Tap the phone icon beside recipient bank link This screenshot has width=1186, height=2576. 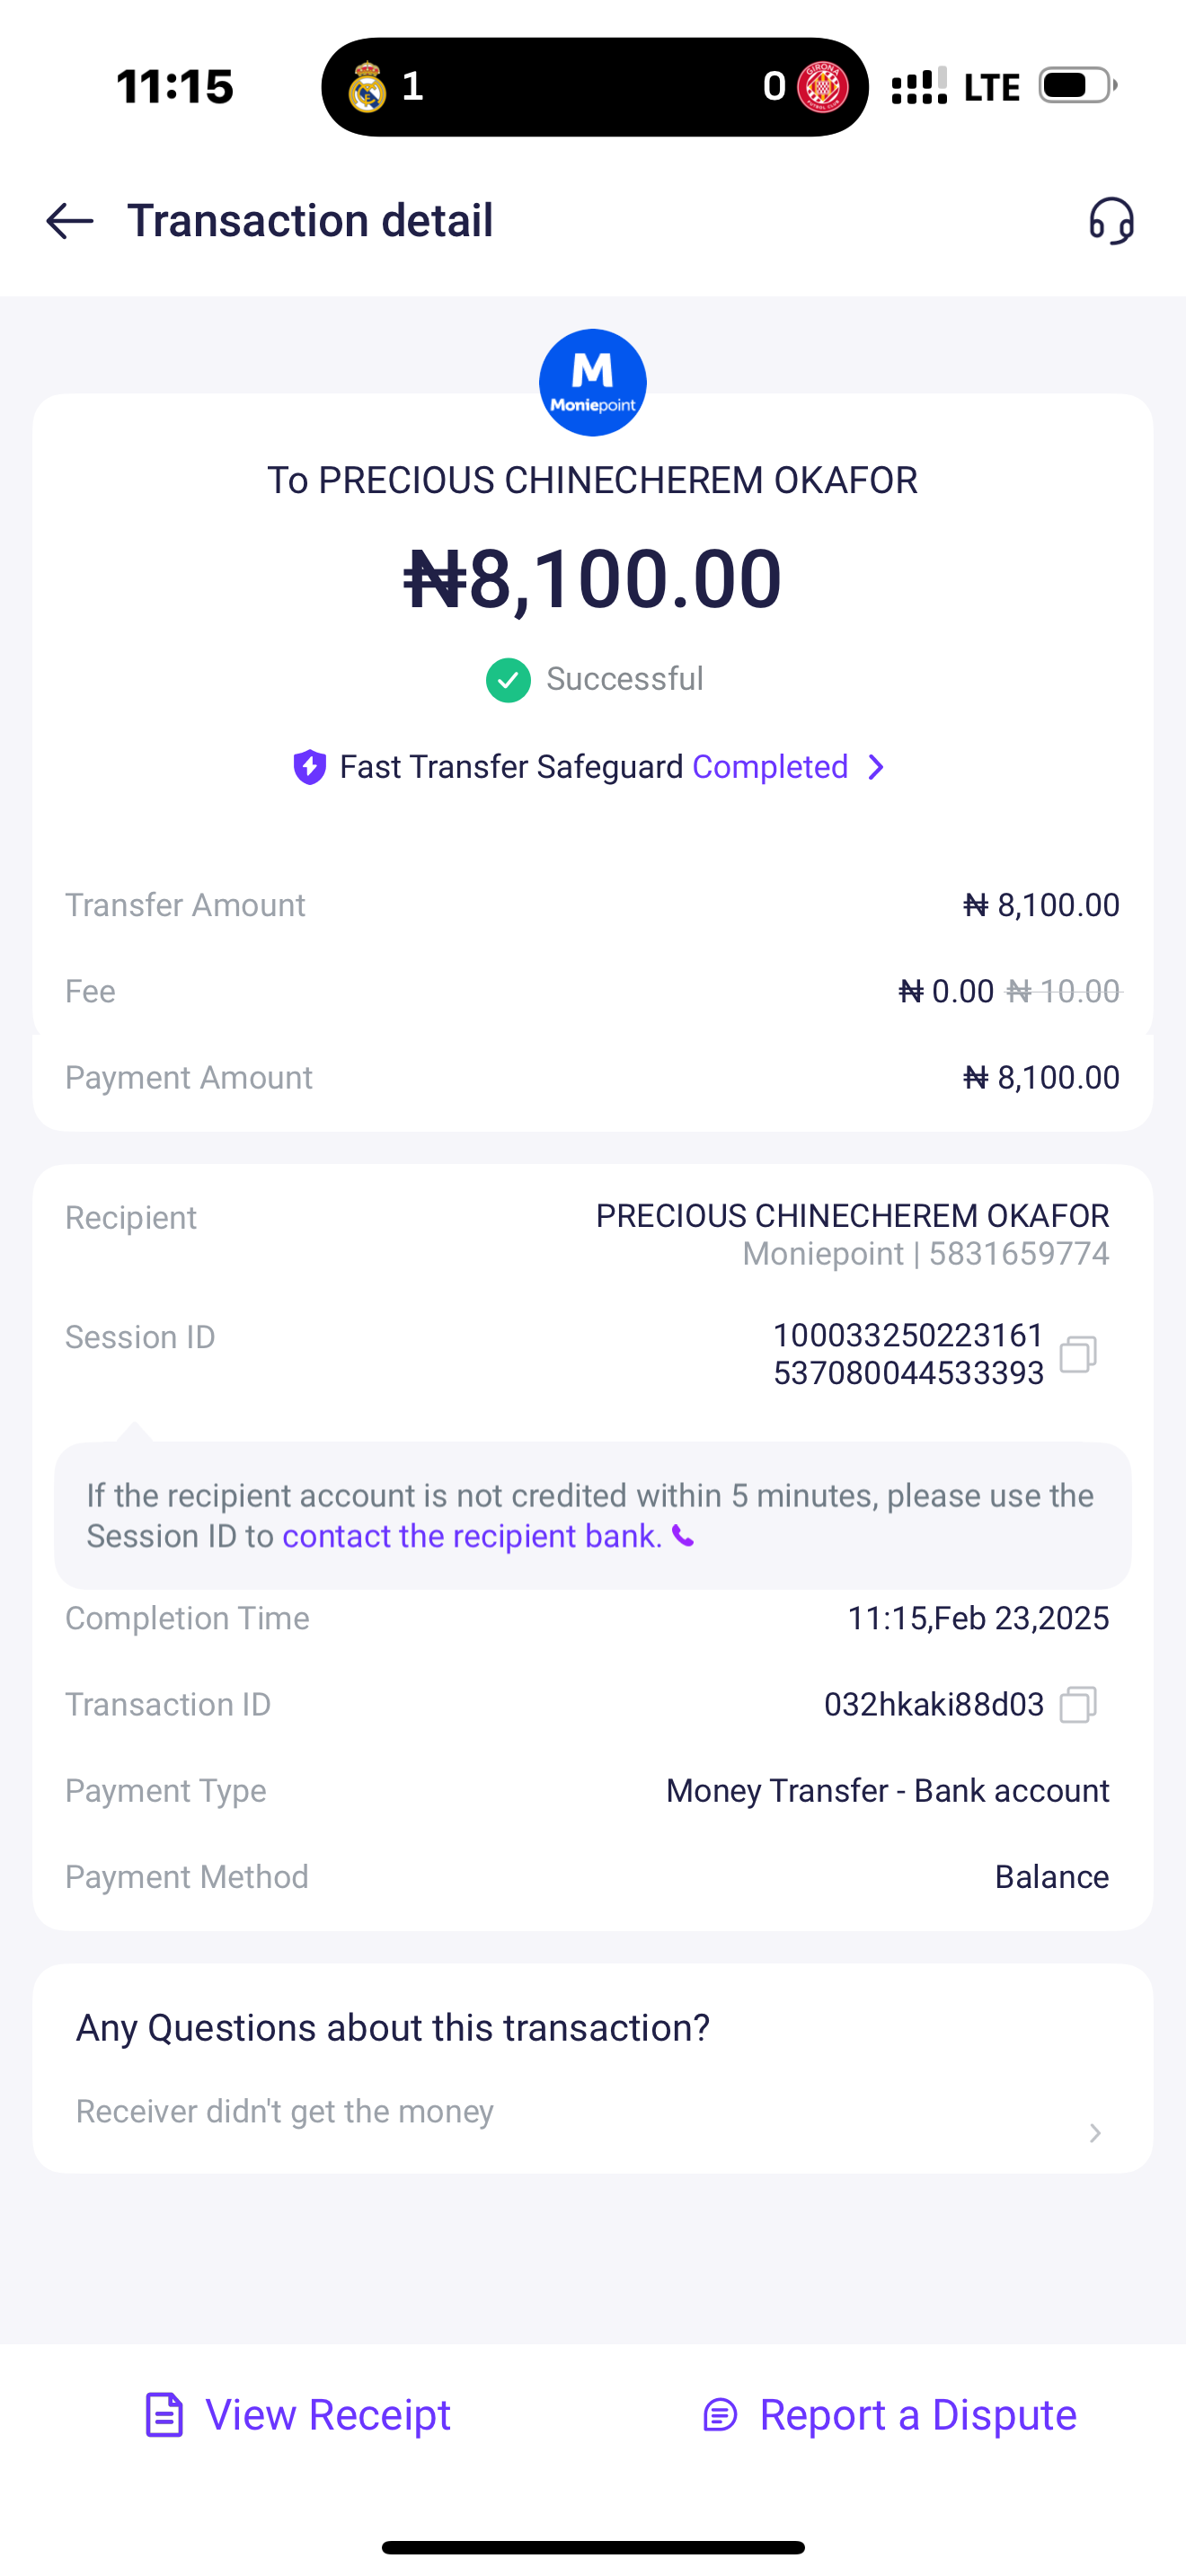click(683, 1536)
